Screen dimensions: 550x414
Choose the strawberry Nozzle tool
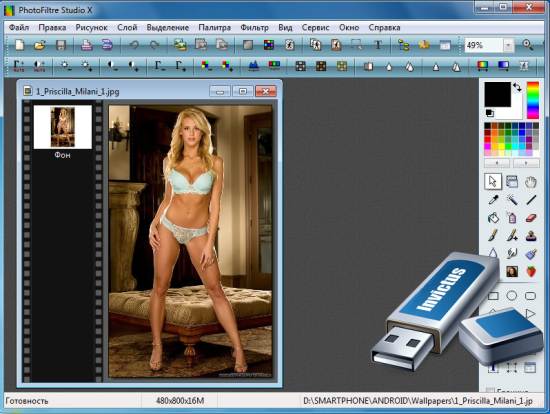click(x=531, y=271)
